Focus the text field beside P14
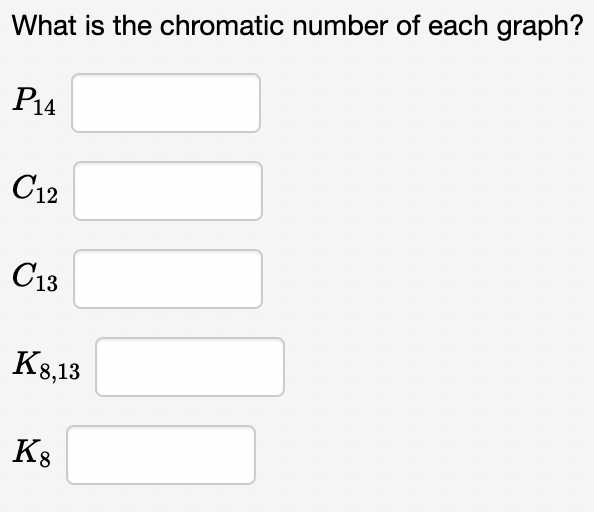The height and width of the screenshot is (512, 594). point(166,103)
